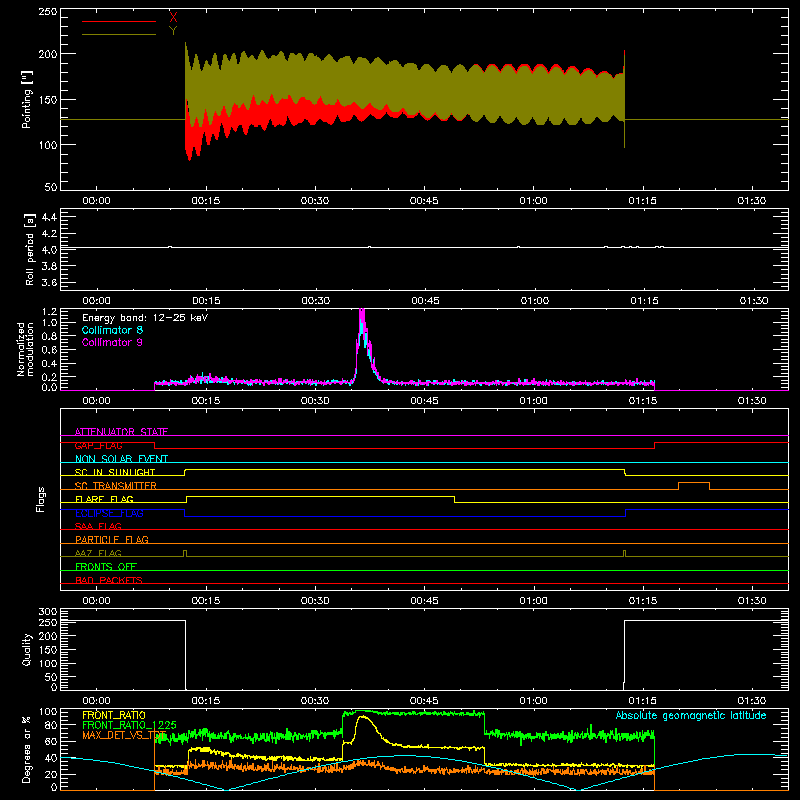Click the BAD_PACKETS flag label
Screen dimensions: 800x800
click(109, 580)
